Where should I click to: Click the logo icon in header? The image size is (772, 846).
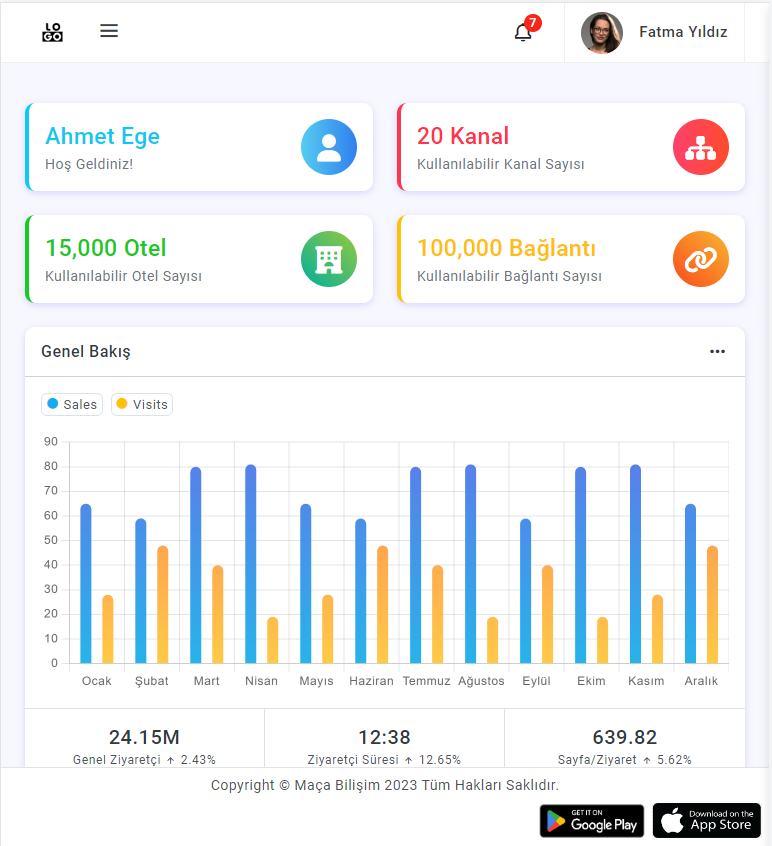click(x=52, y=32)
